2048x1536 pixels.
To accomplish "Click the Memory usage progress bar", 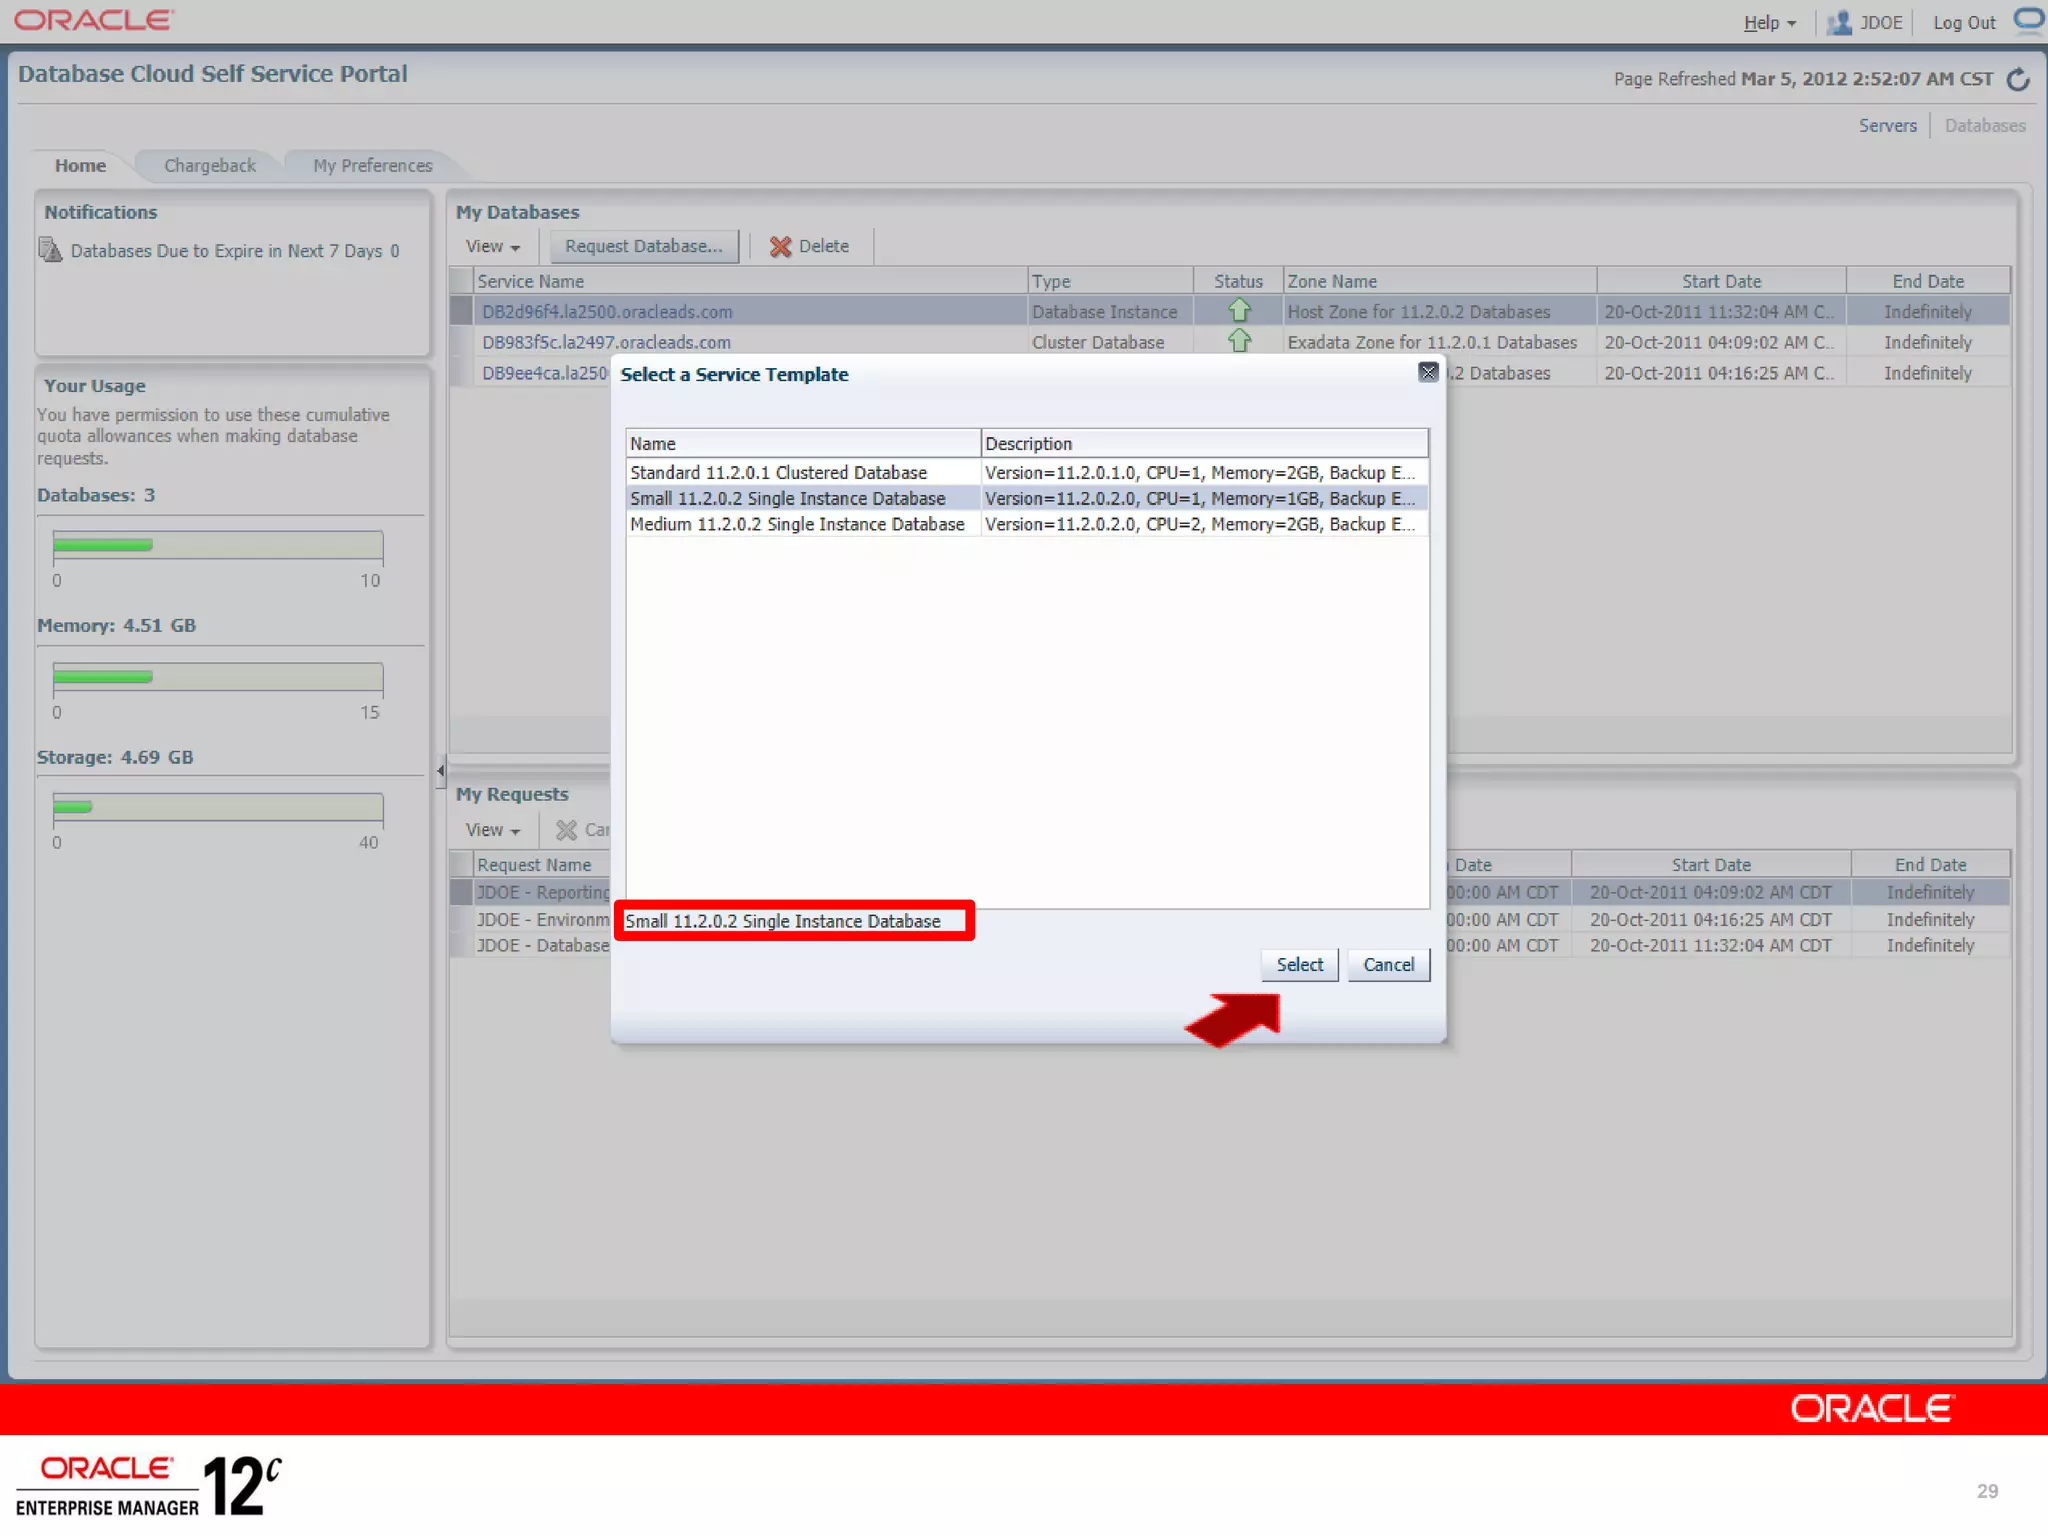I will (217, 677).
